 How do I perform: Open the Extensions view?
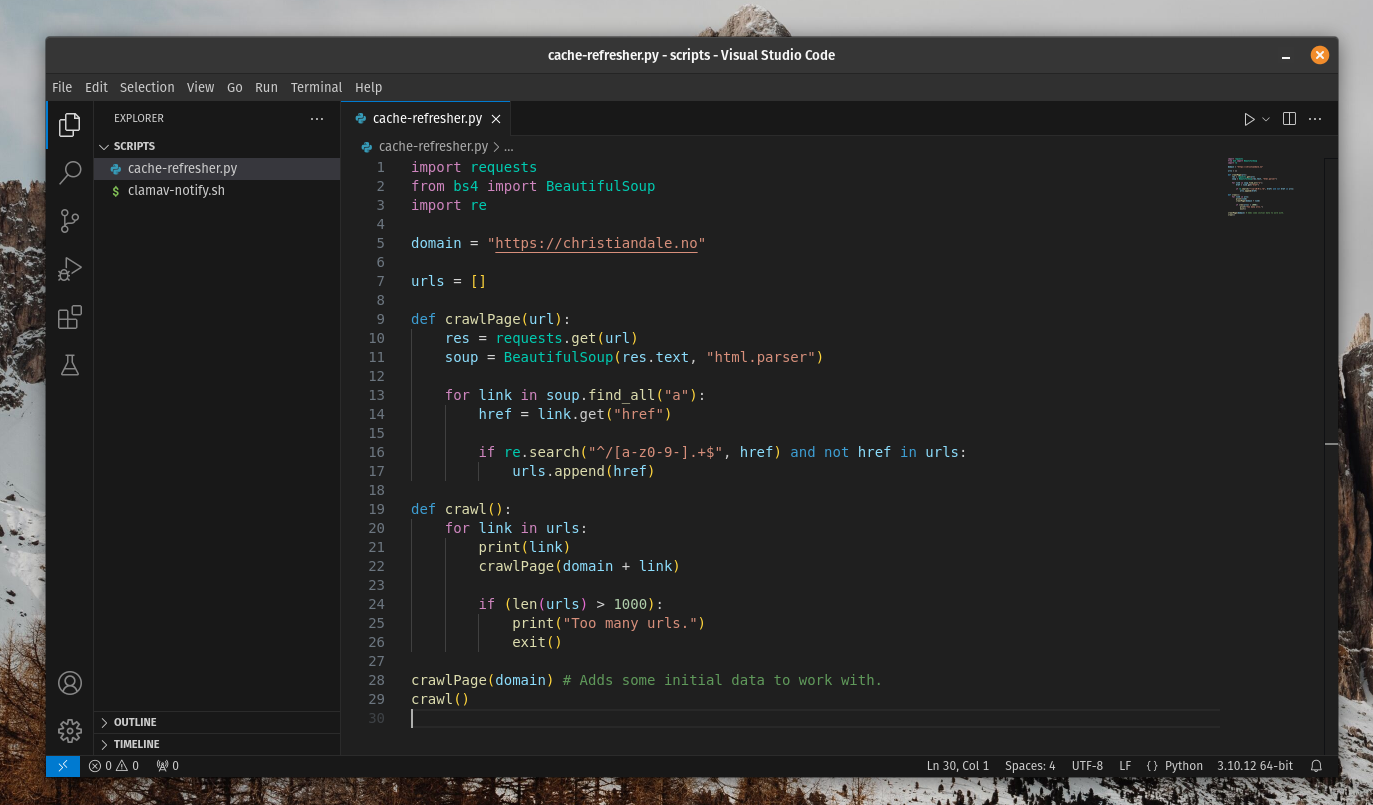pos(69,318)
